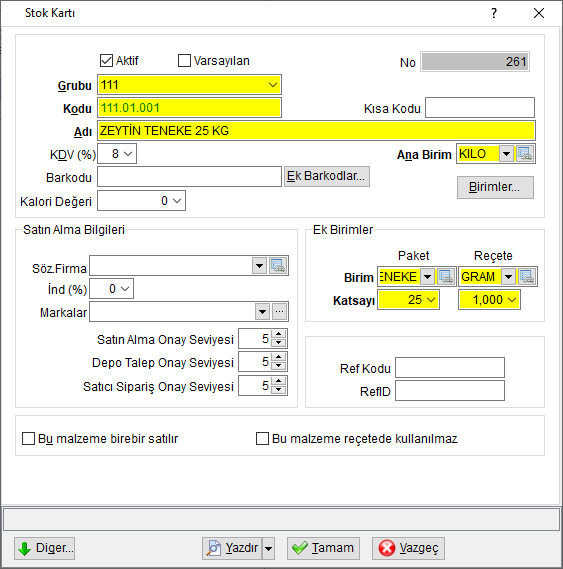Close the Stok Kartı dialog window
Screen dimensions: 563x569
click(x=539, y=13)
